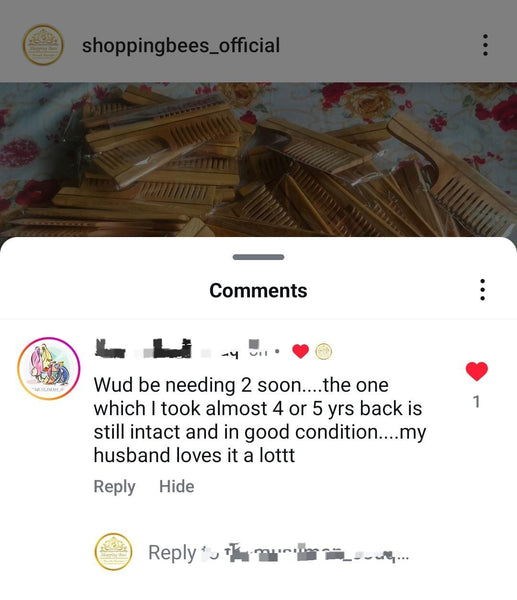The image size is (517, 600).
Task: Tap the commenter's blurred username
Action: pos(186,349)
